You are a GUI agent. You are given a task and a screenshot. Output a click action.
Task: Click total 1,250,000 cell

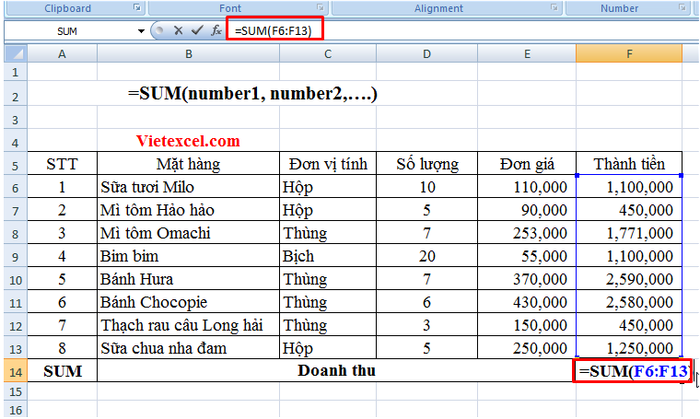(x=629, y=348)
